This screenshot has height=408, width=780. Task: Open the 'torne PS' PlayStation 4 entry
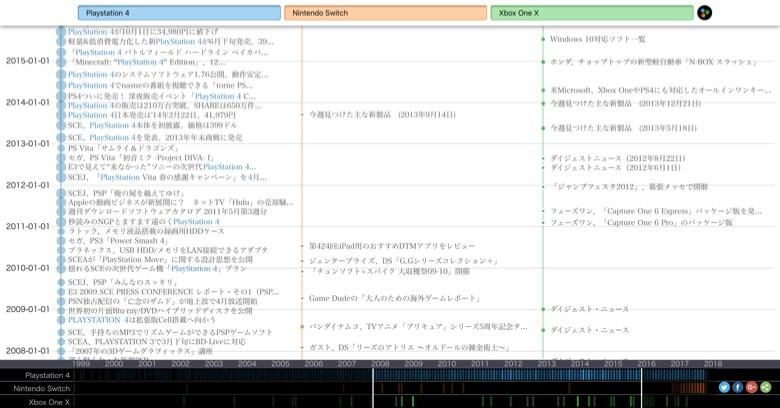pyautogui.click(x=160, y=85)
